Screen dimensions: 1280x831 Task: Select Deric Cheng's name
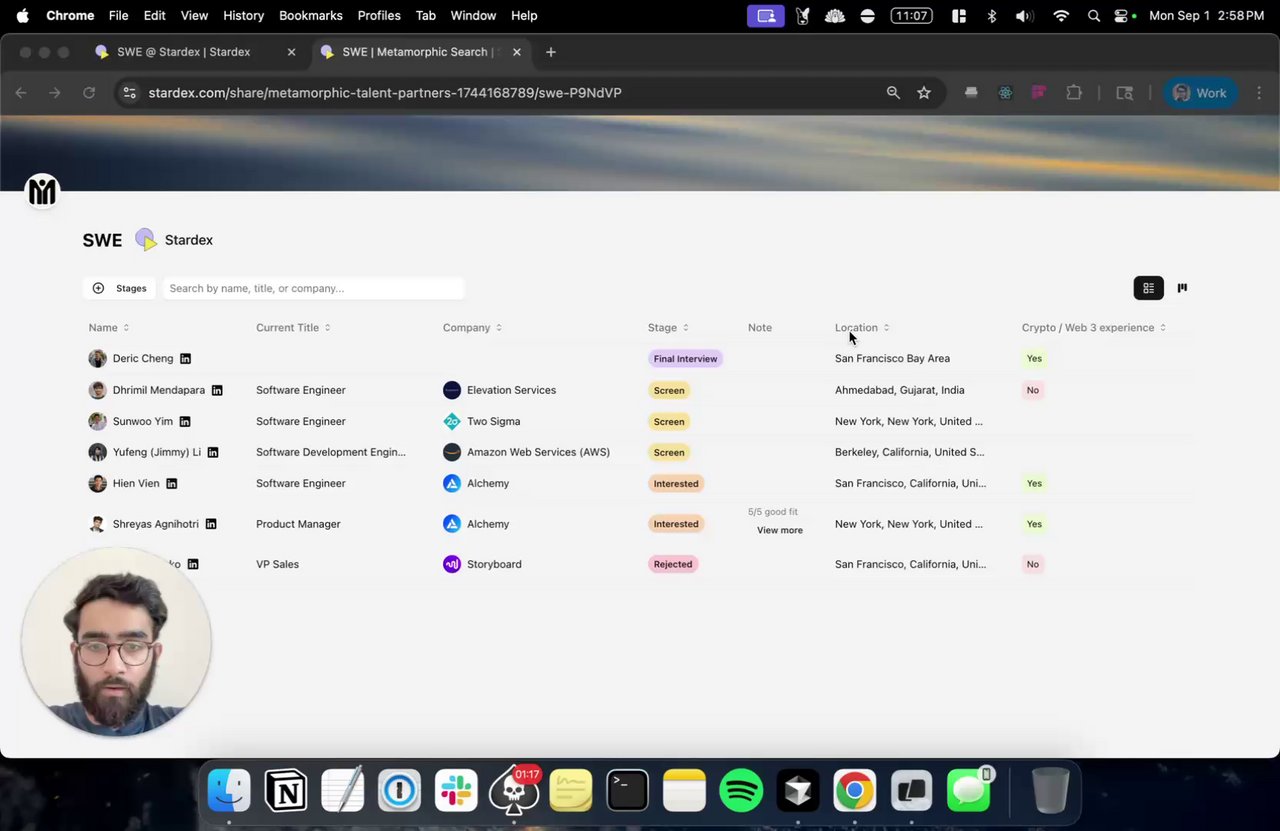[x=143, y=359]
